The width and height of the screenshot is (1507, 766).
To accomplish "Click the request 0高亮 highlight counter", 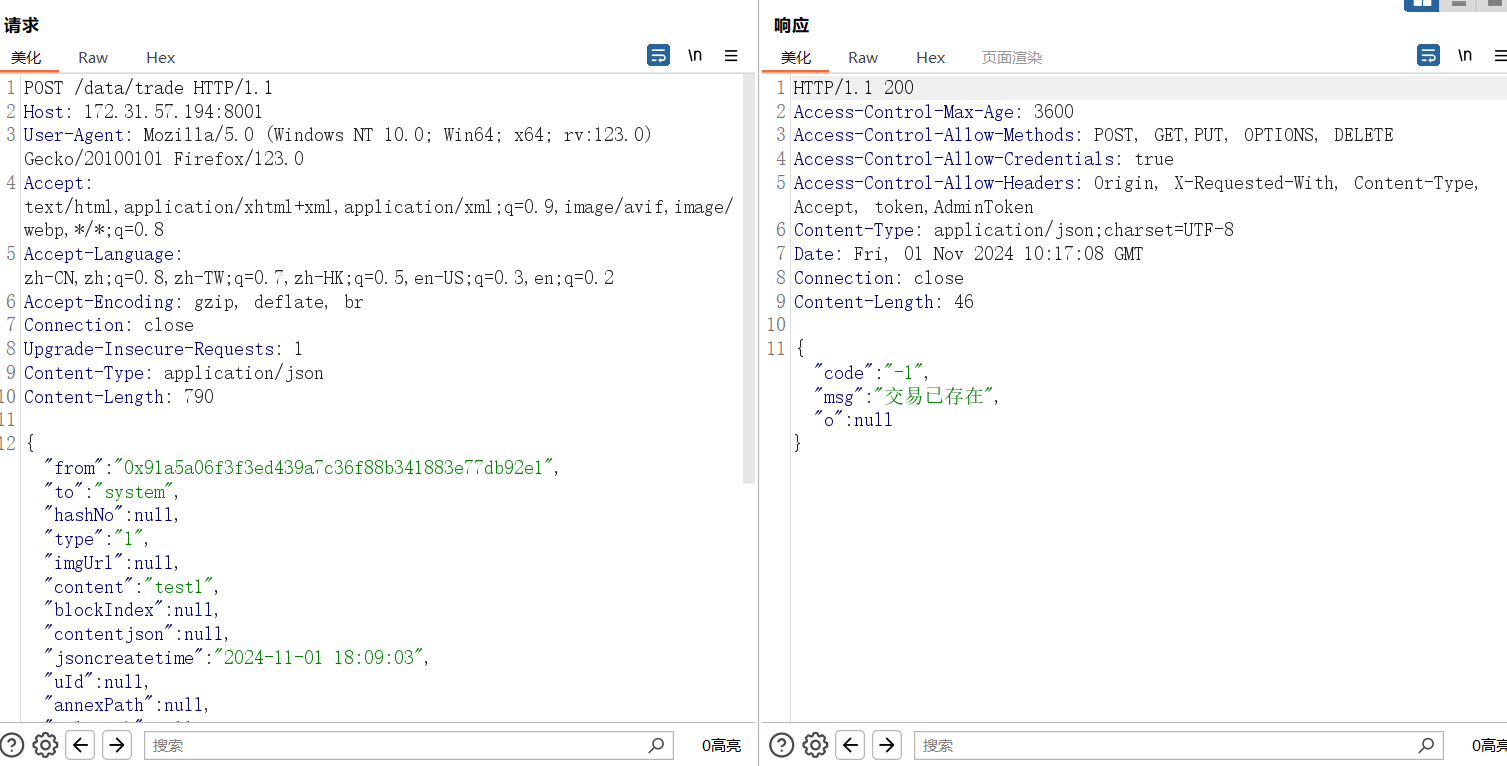I will (x=721, y=745).
